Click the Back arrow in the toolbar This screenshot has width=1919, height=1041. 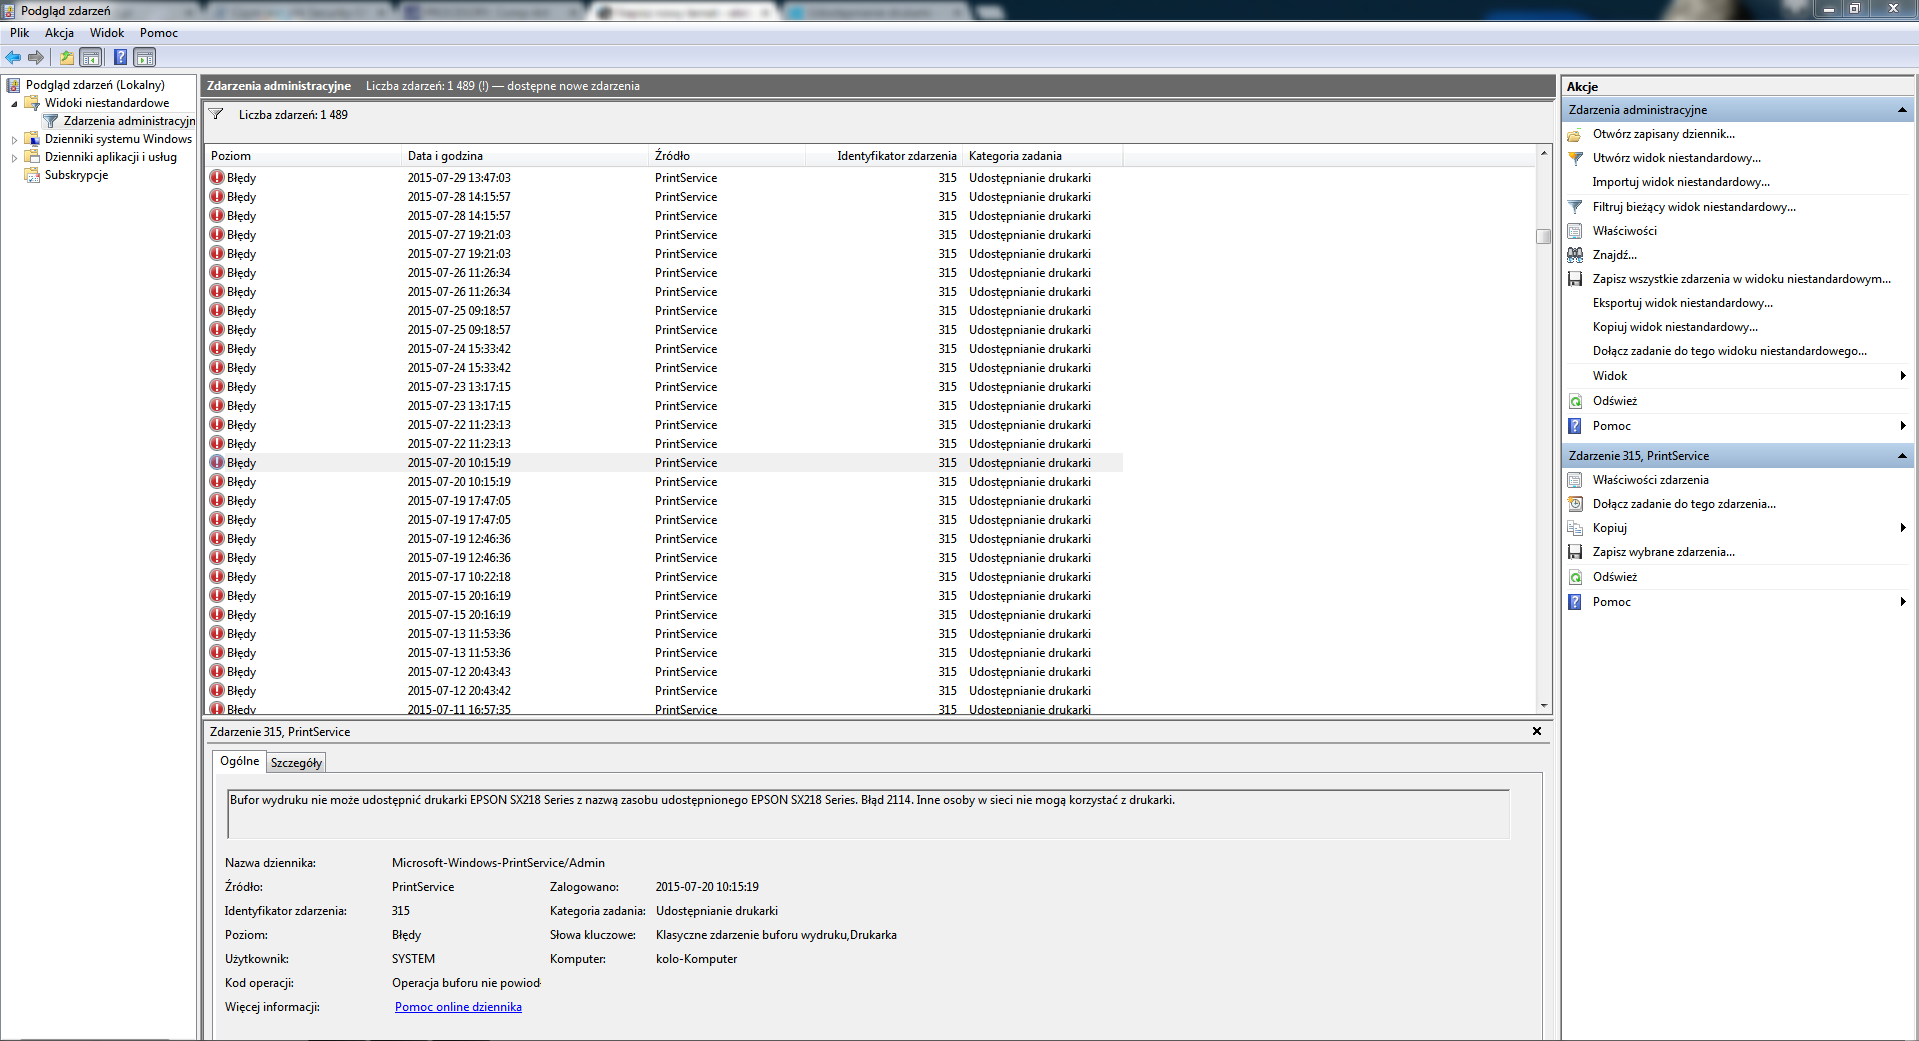pos(13,57)
